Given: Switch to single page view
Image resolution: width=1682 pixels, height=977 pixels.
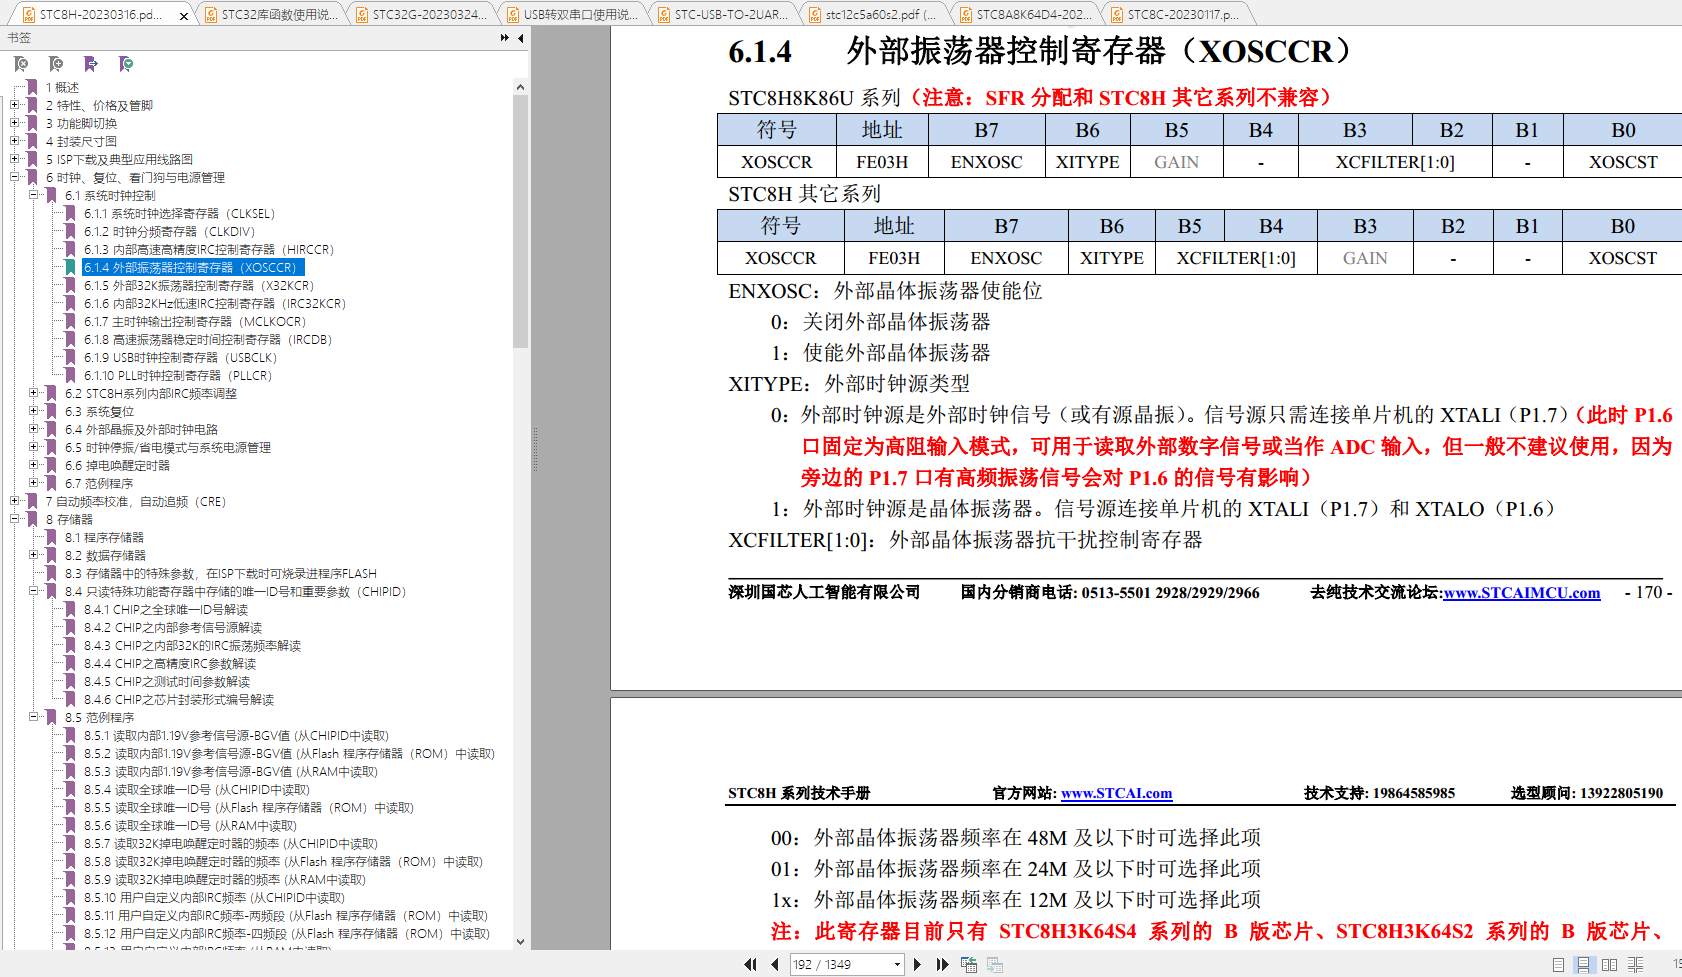Looking at the screenshot, I should click(1559, 964).
